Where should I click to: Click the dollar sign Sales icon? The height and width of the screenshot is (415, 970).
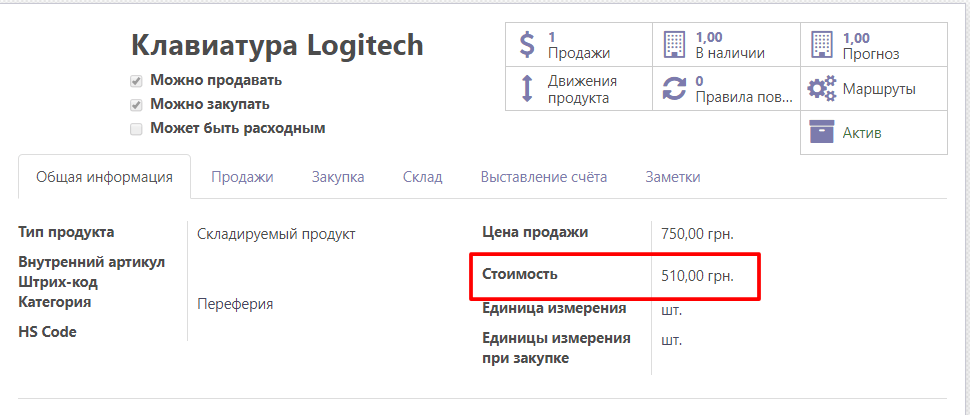(526, 45)
